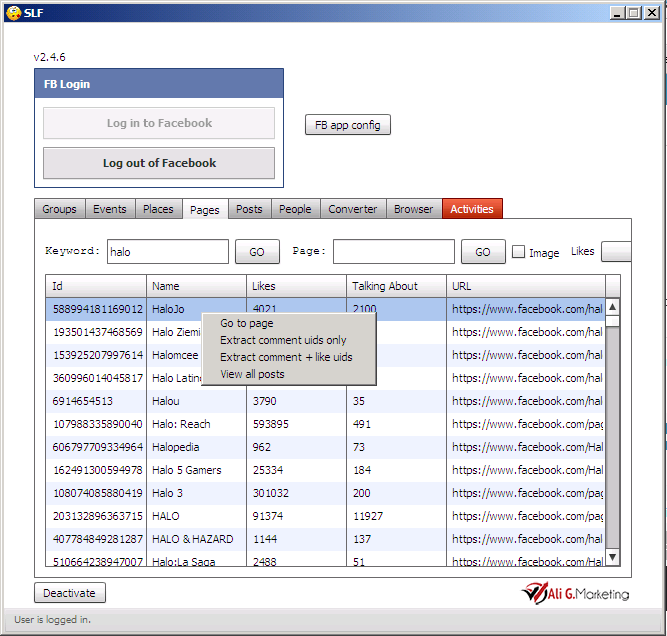Switch to the Posts tab
Viewport: 667px width, 636px height.
(249, 209)
